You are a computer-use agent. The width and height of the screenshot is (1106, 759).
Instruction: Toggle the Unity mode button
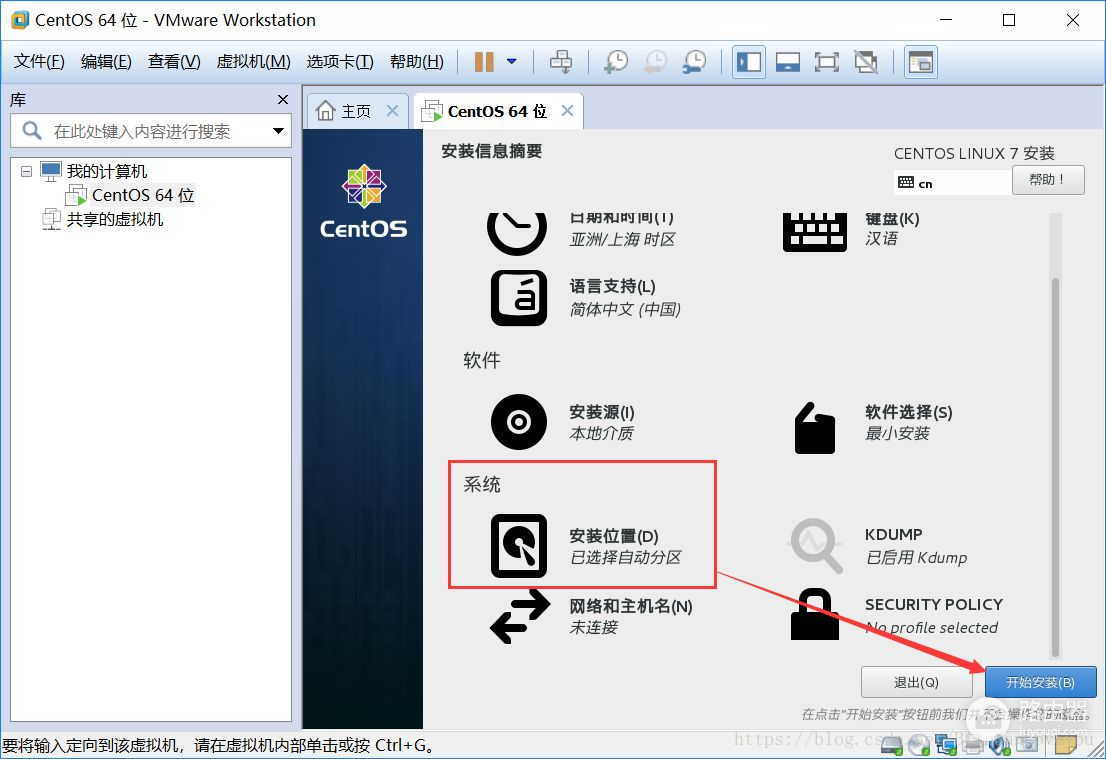click(x=866, y=62)
